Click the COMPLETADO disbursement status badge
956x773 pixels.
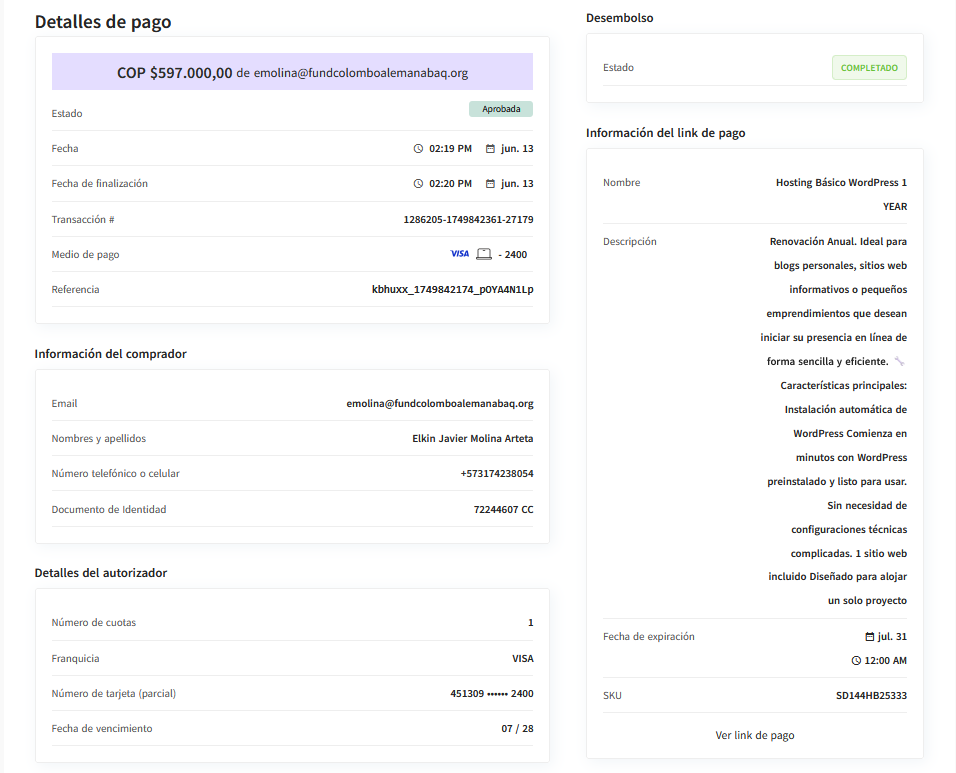[869, 68]
